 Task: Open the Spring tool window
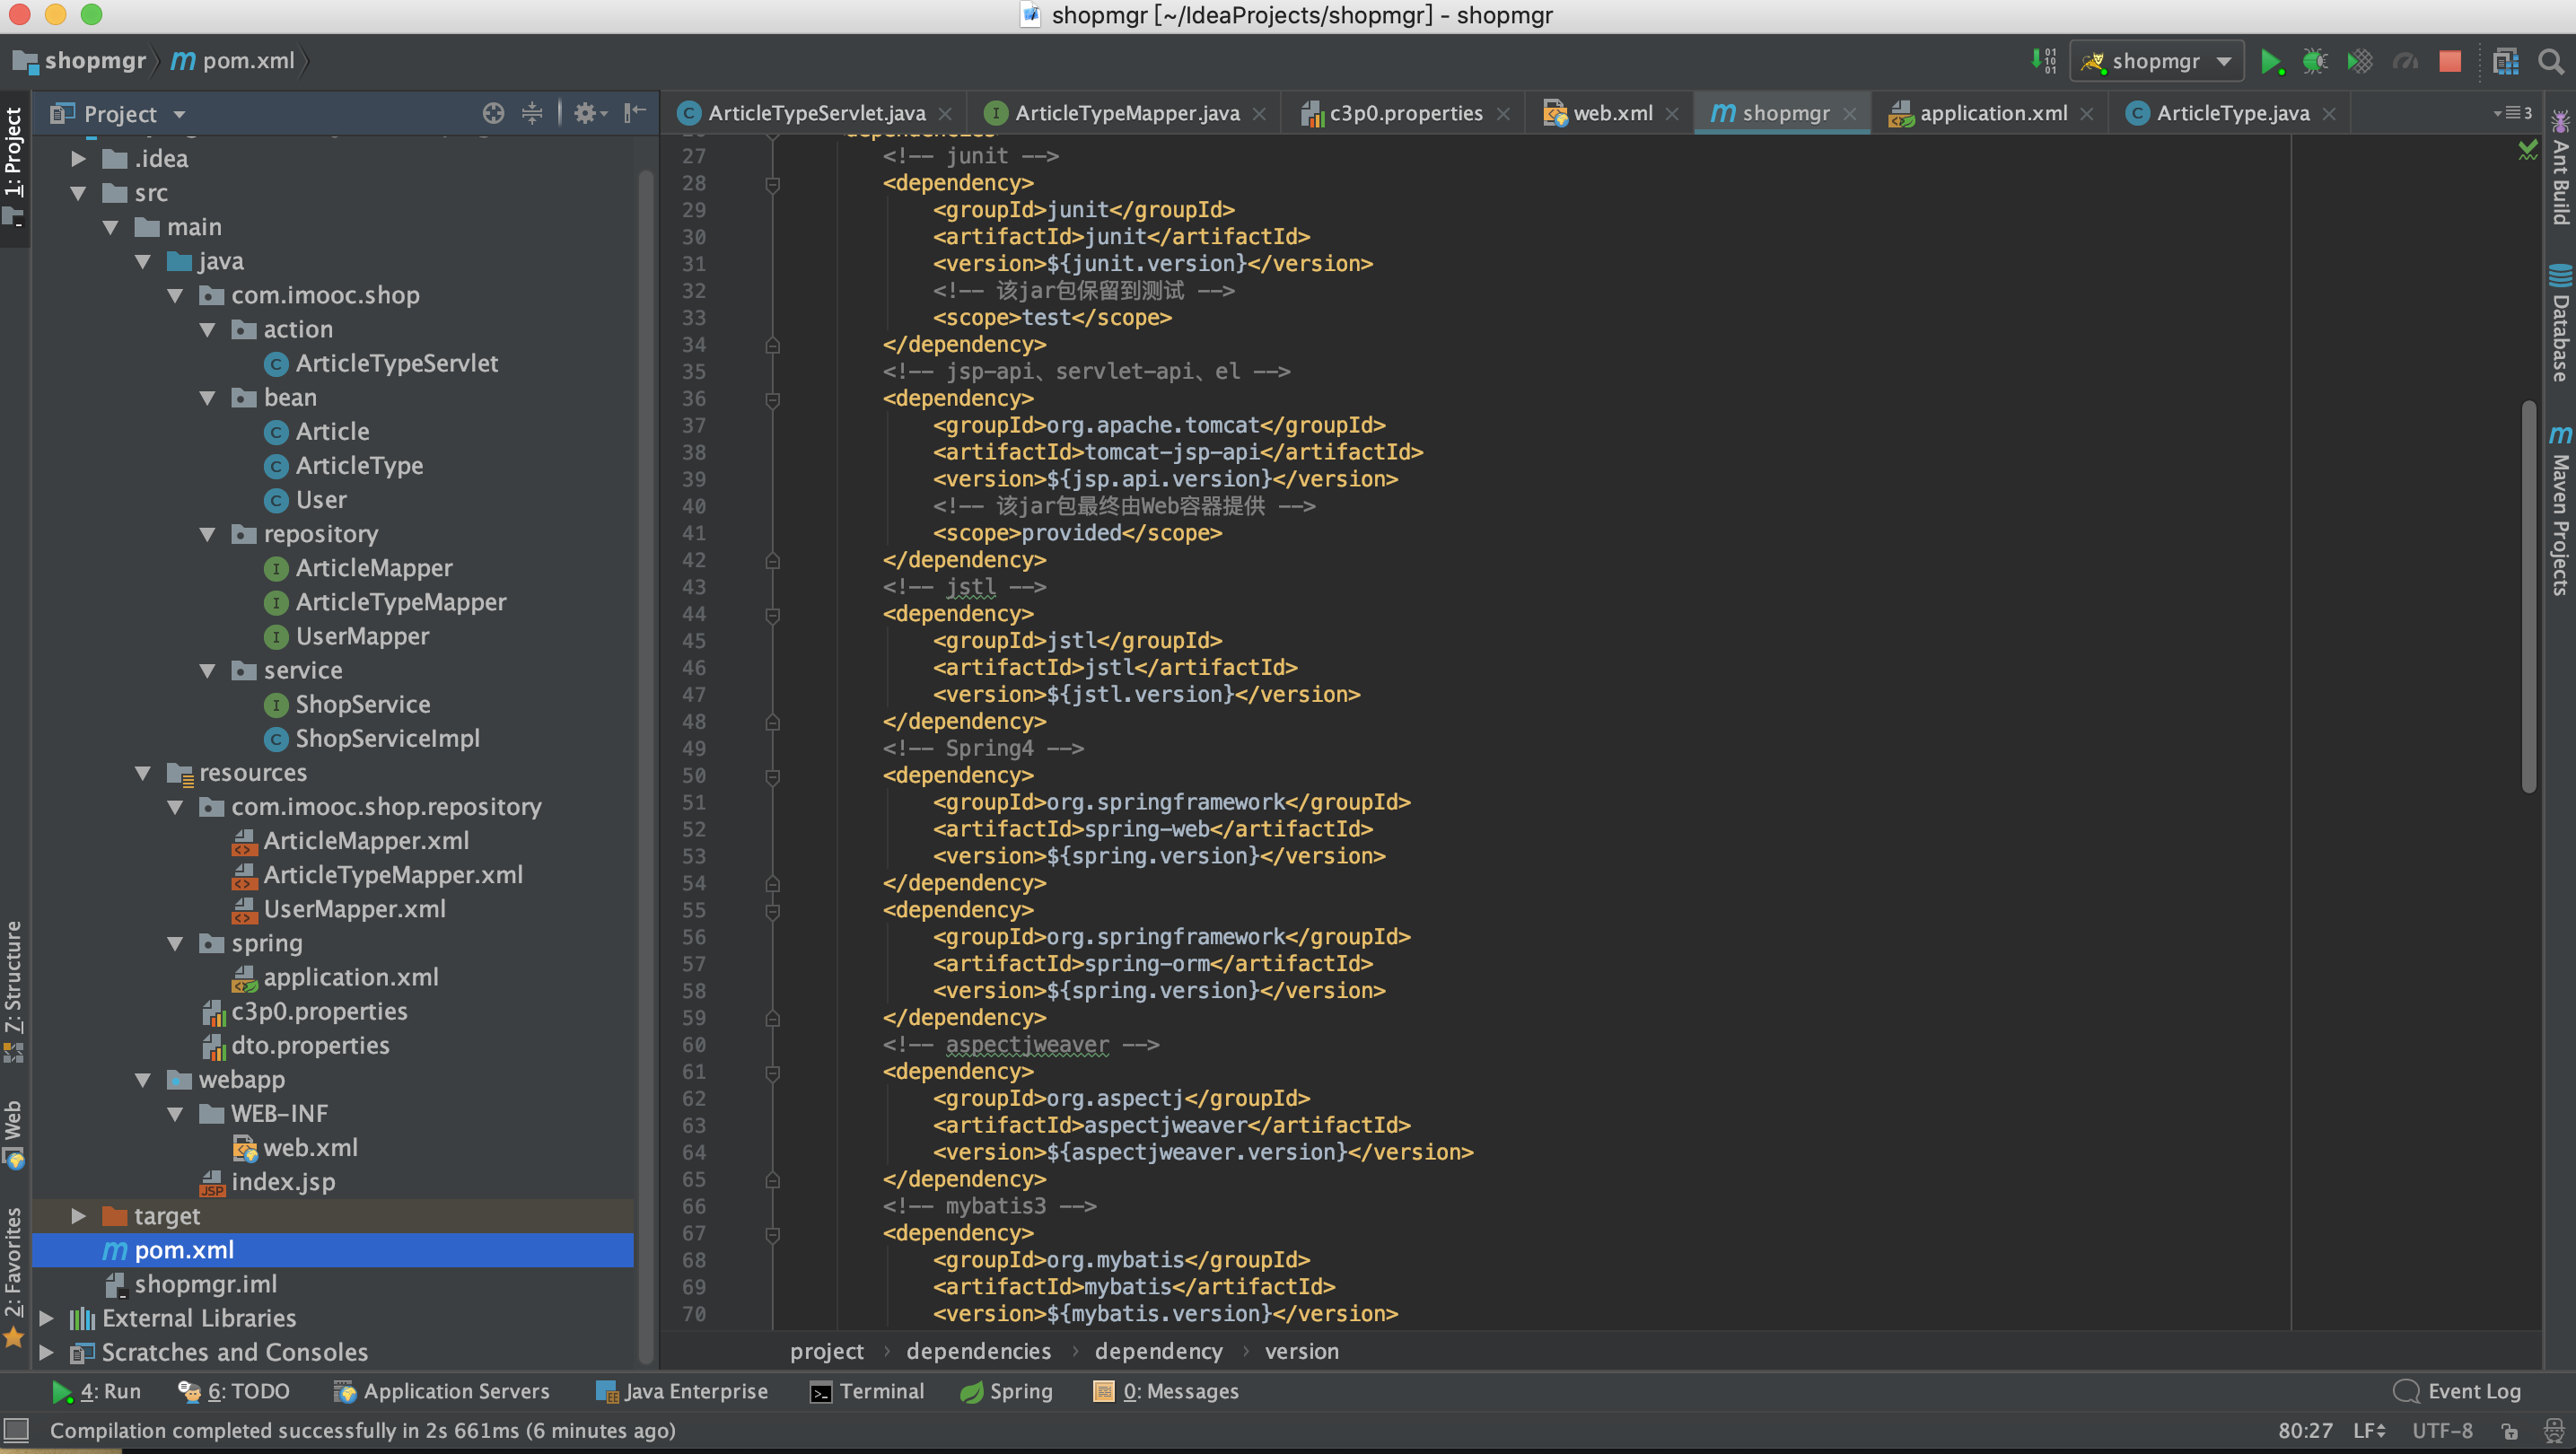pos(1006,1391)
